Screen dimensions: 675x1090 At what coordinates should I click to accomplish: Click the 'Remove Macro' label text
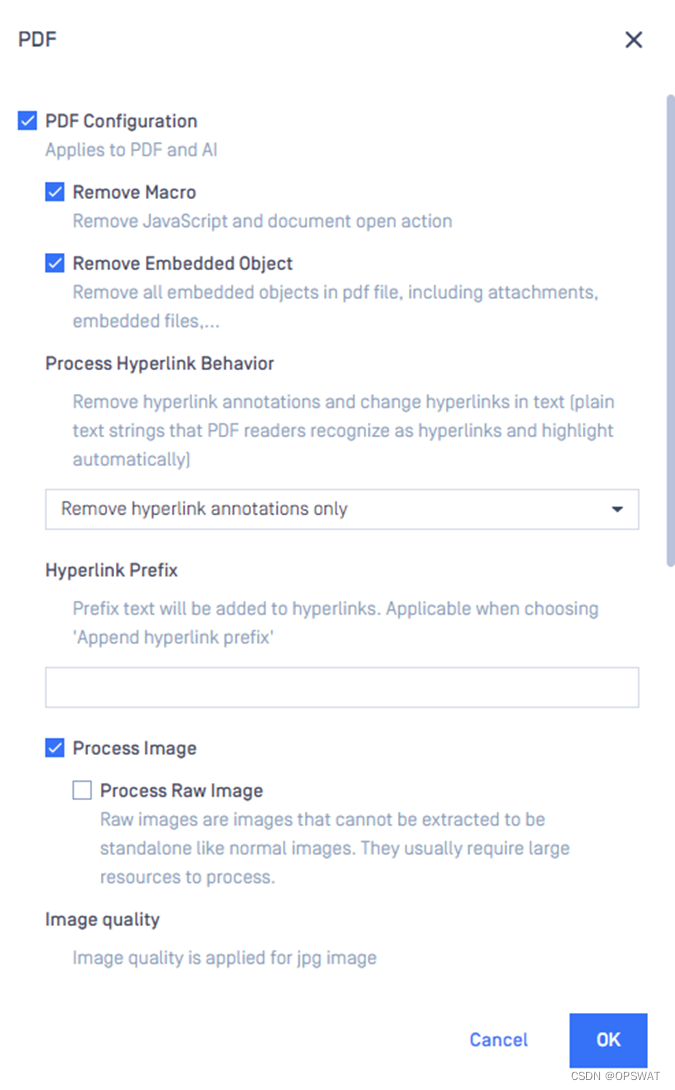tap(134, 193)
